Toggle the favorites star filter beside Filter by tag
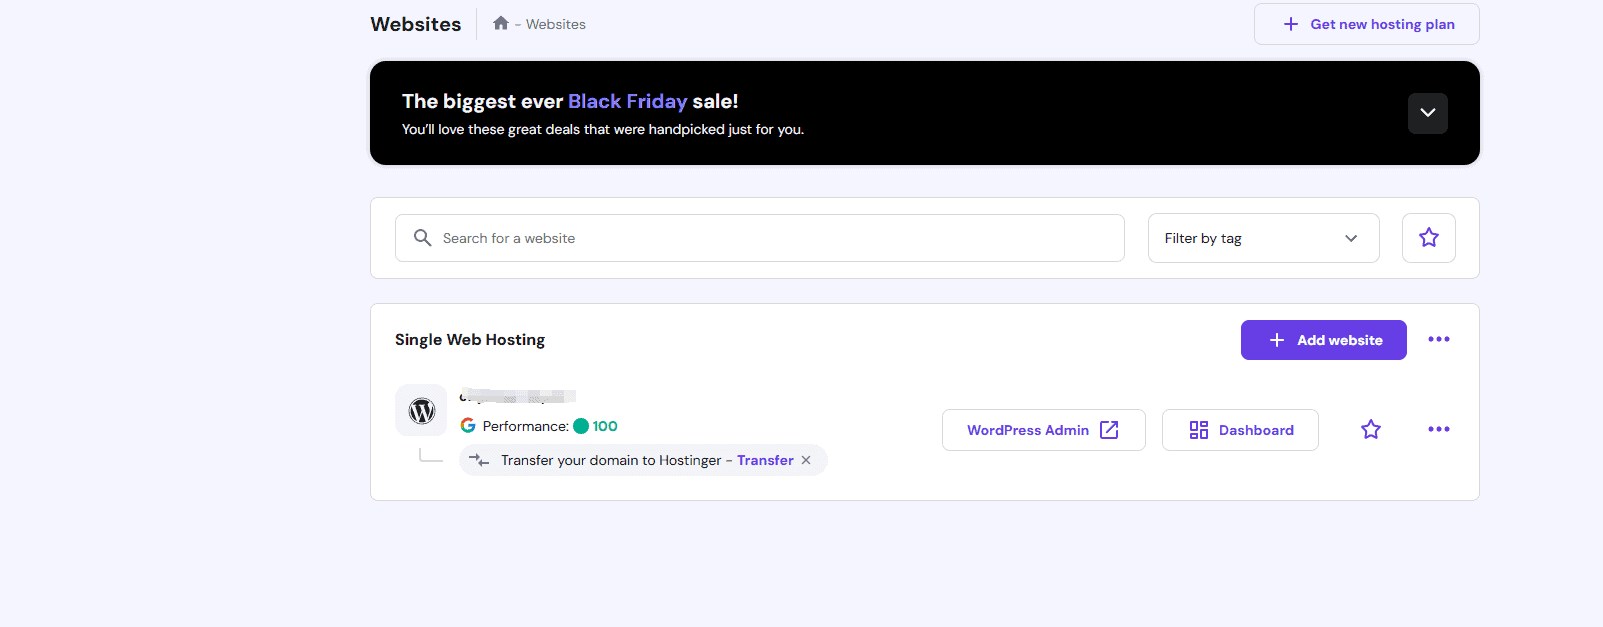 point(1428,238)
